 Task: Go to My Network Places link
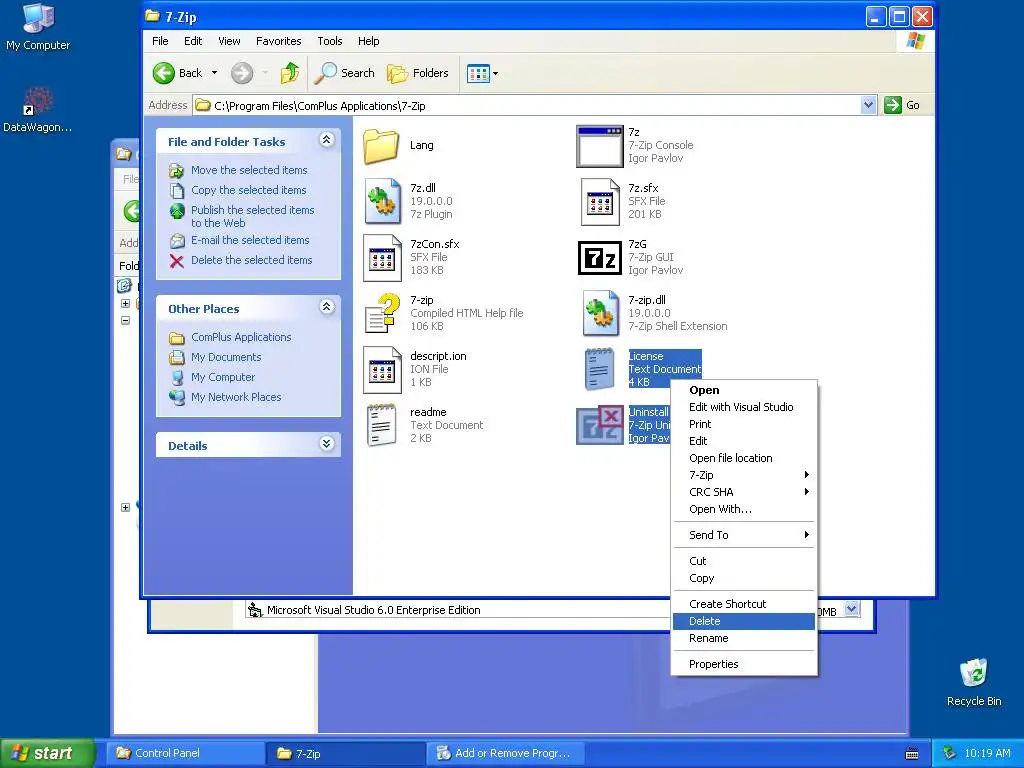(236, 397)
